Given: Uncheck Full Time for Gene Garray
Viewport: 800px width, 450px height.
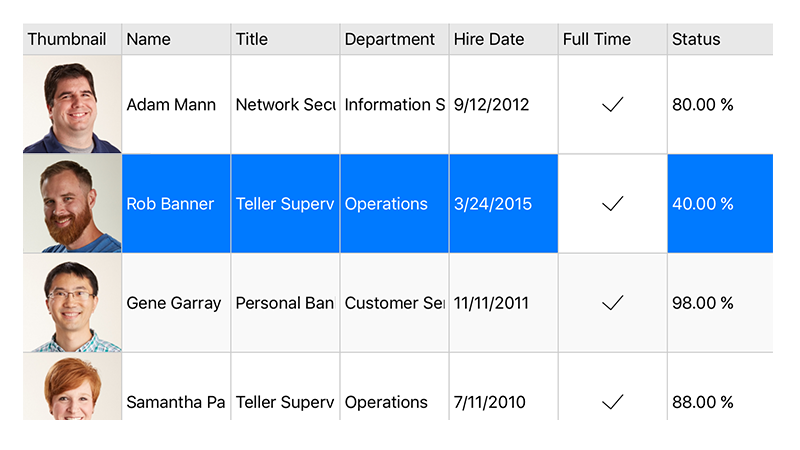Looking at the screenshot, I should (613, 303).
